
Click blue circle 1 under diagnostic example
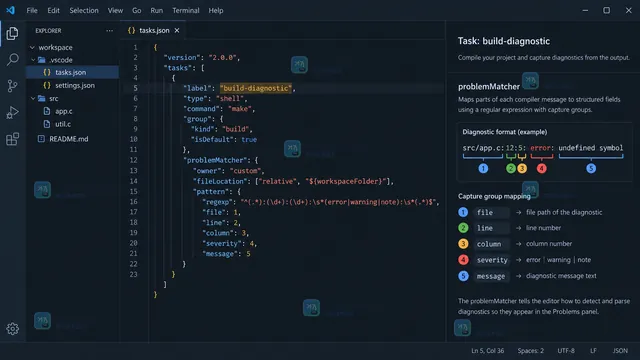click(x=483, y=168)
